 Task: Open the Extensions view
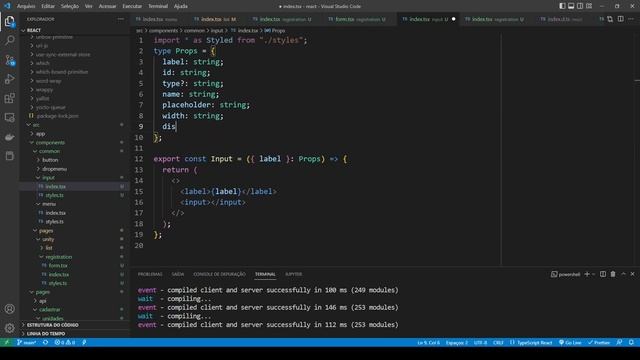(10, 98)
